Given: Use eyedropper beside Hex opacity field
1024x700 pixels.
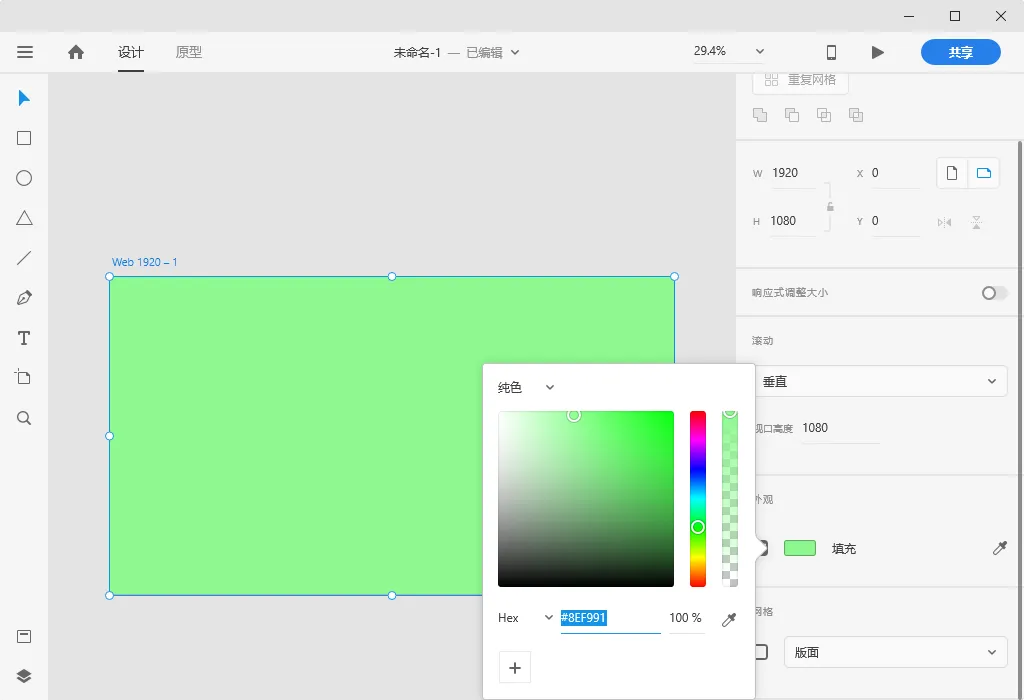Looking at the screenshot, I should [729, 620].
